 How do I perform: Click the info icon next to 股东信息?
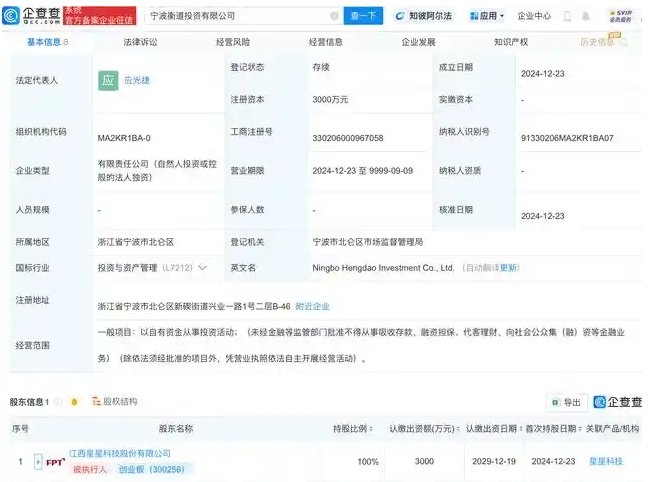(58, 401)
